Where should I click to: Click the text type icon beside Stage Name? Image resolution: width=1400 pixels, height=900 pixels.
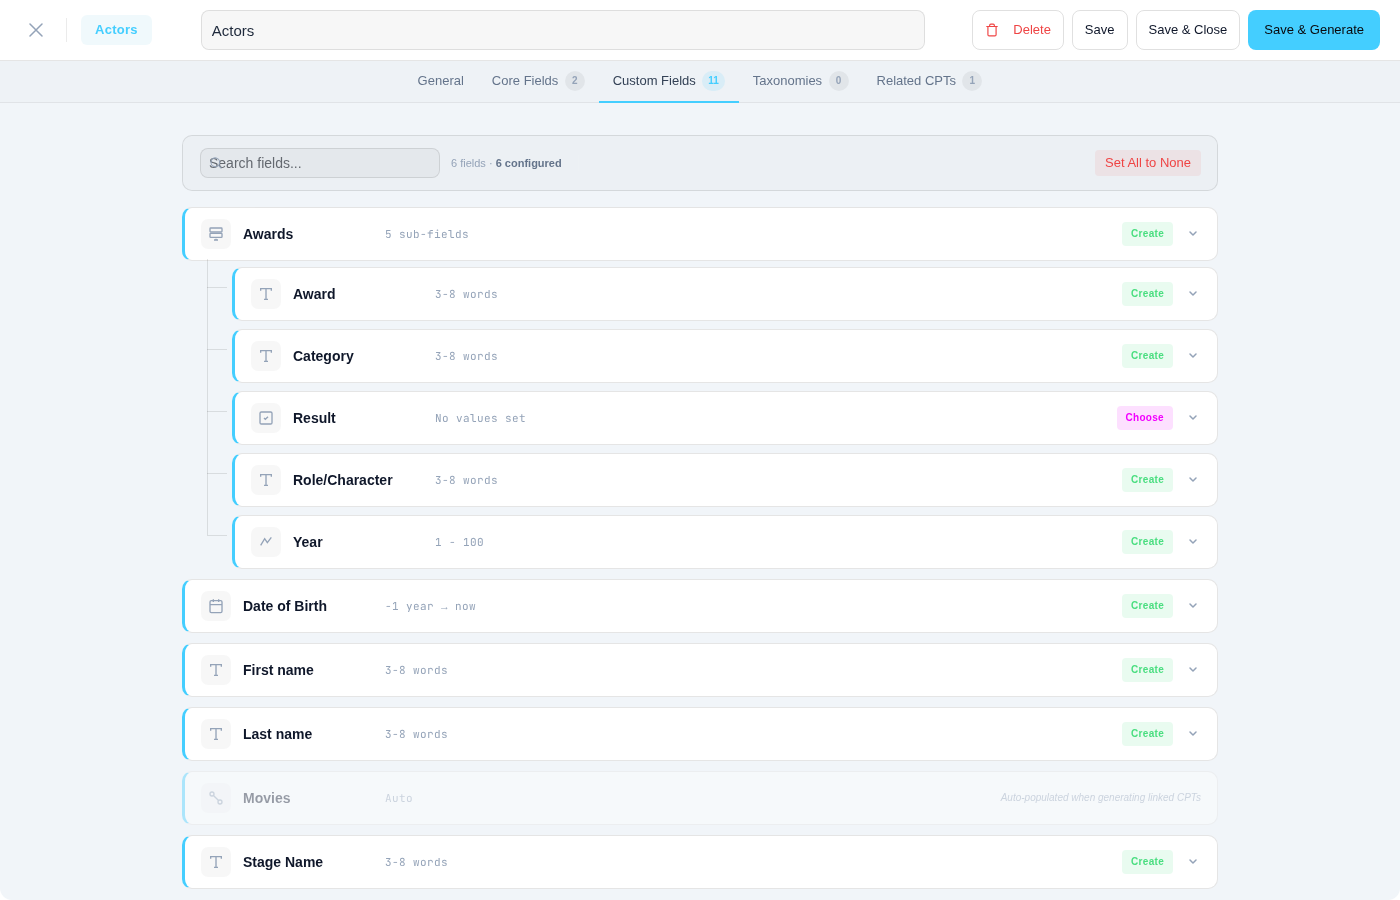216,862
